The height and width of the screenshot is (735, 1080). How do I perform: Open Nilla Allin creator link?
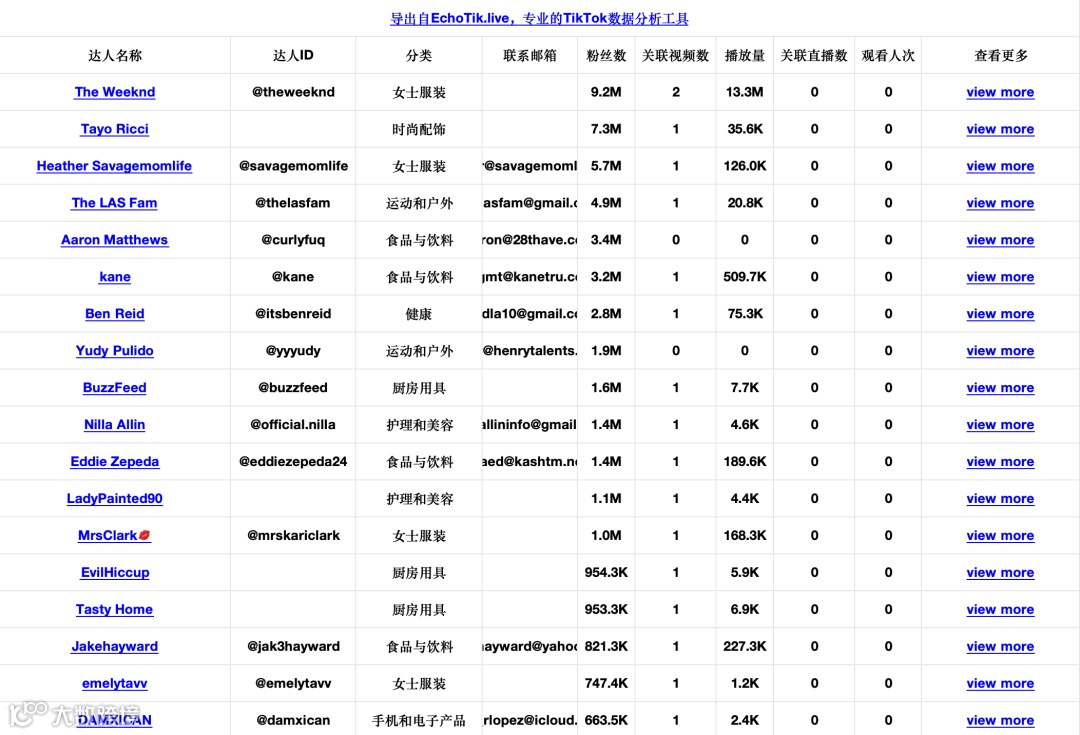click(x=114, y=424)
